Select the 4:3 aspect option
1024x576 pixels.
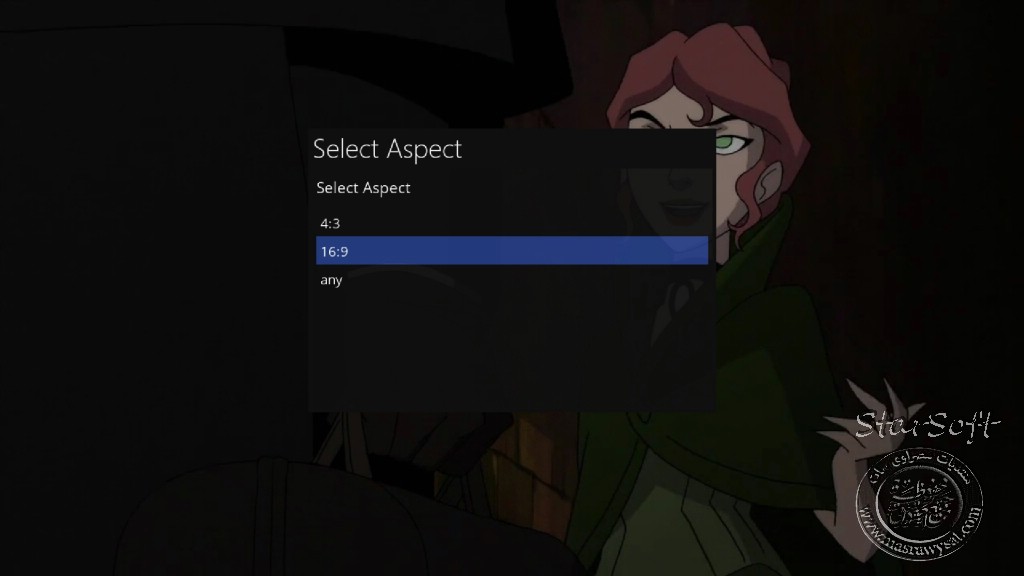tap(511, 223)
